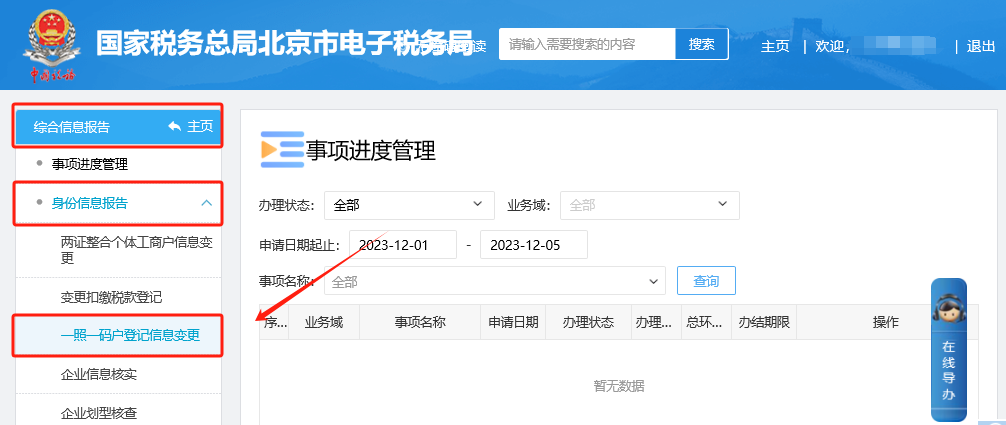Click the 国家税务总局北京市电子税务局 title

[x=285, y=43]
